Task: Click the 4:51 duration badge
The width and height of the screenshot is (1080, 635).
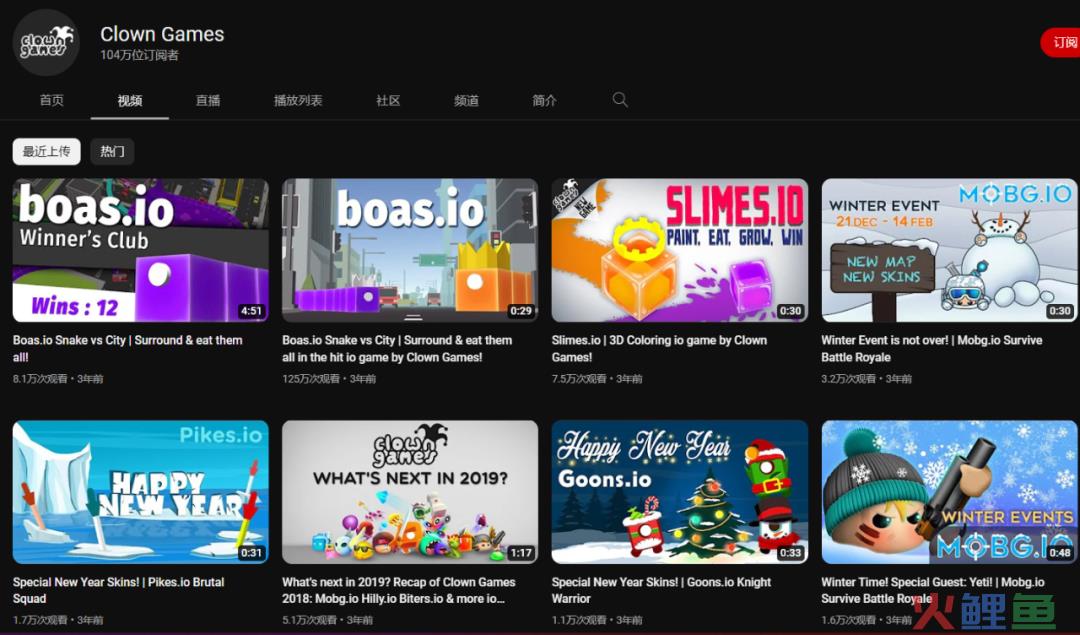Action: [x=251, y=311]
